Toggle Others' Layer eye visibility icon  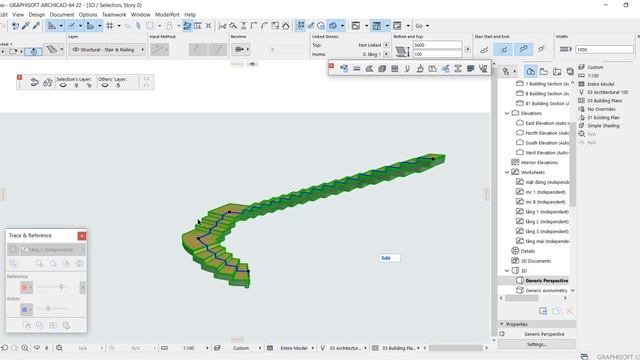105,85
